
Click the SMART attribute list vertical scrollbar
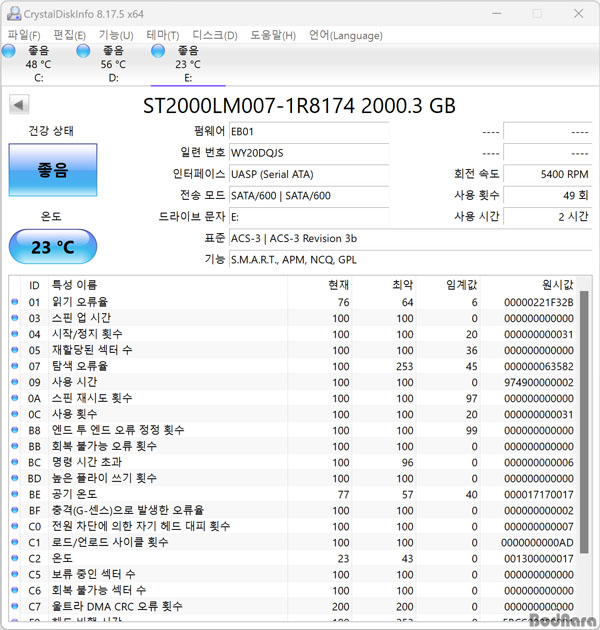584,422
